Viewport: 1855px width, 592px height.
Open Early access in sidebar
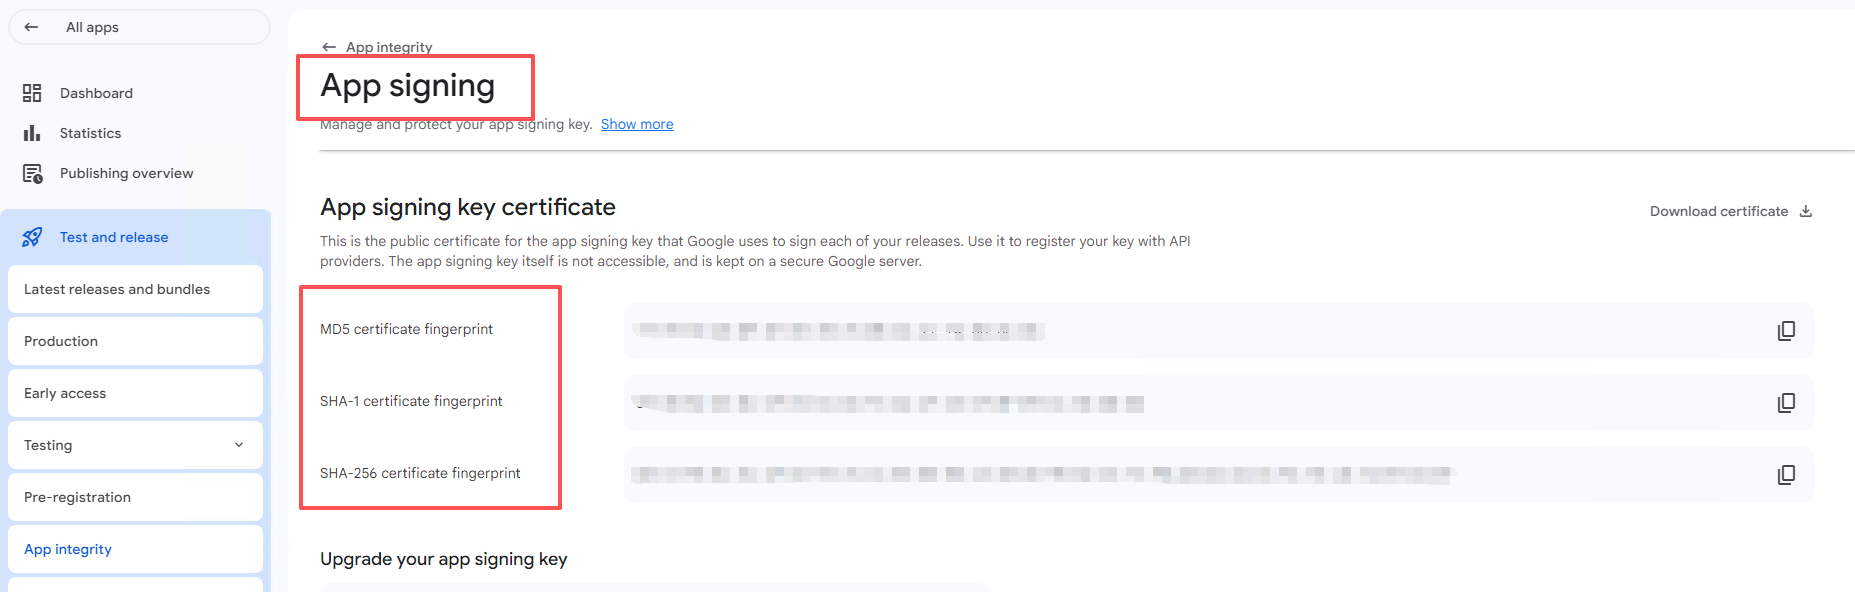(65, 393)
